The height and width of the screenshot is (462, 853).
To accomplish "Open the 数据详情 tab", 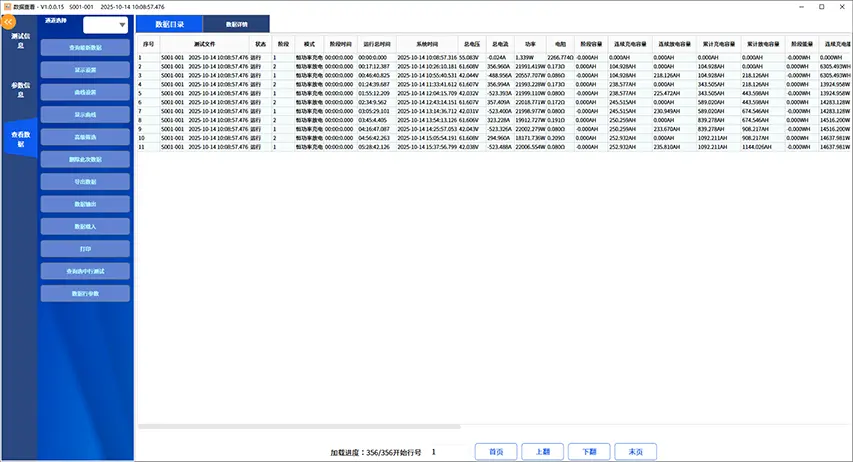I will (x=239, y=25).
